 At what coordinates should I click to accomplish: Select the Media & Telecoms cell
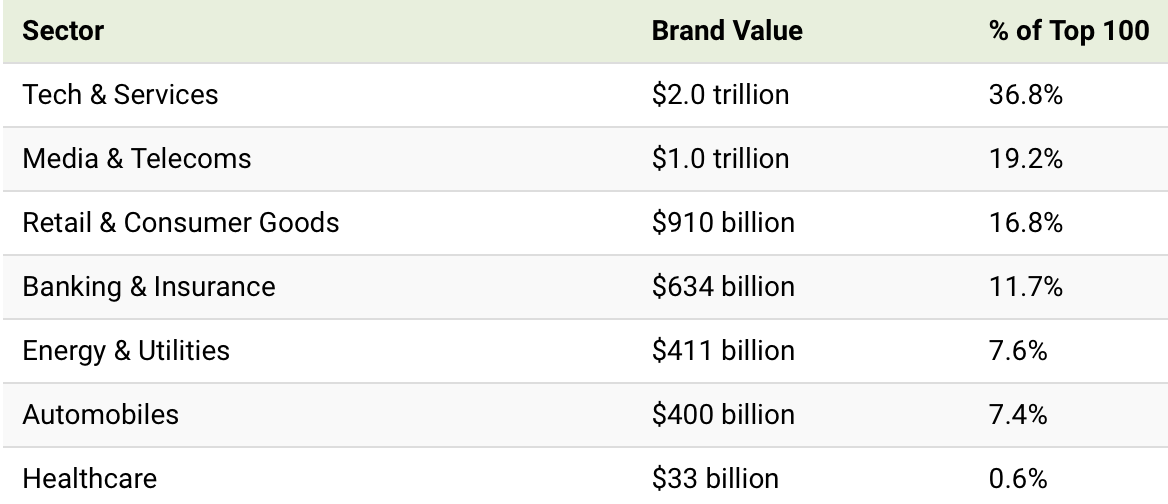pos(137,159)
